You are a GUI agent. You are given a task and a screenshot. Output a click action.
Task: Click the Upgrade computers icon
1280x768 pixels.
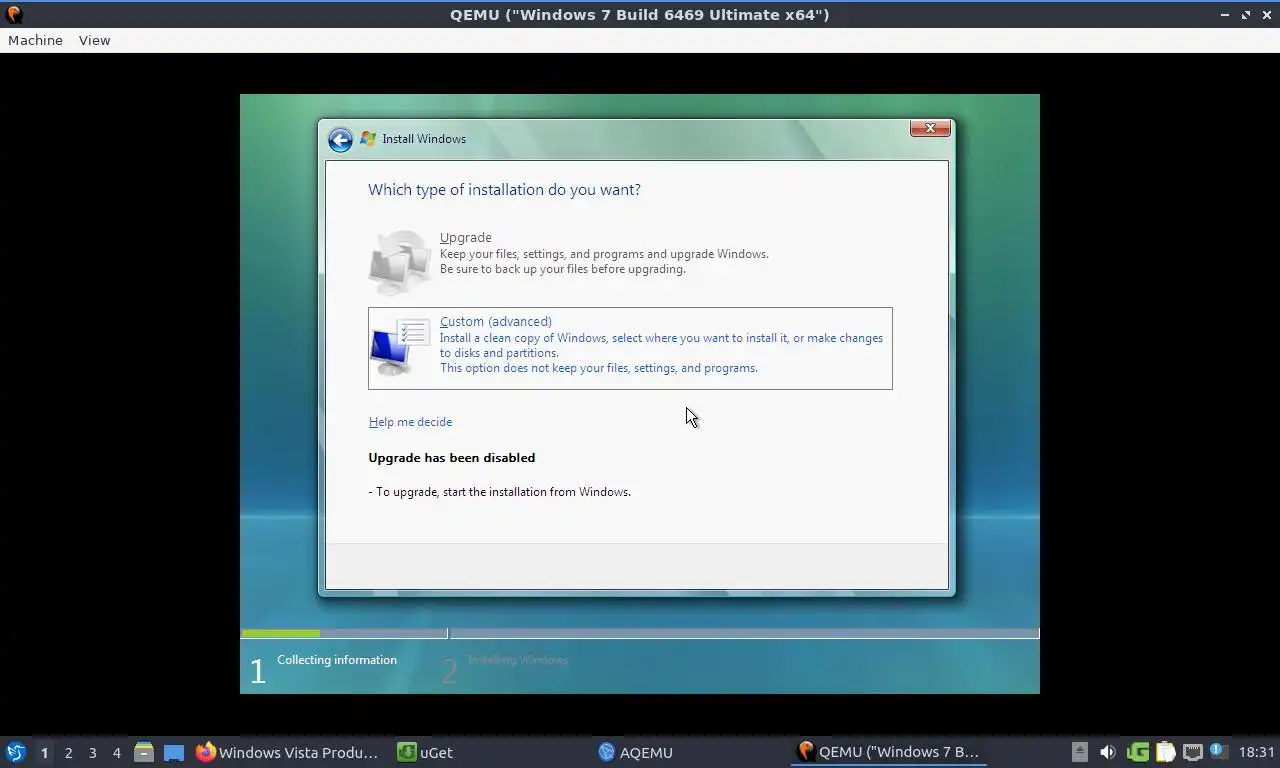[x=400, y=262]
